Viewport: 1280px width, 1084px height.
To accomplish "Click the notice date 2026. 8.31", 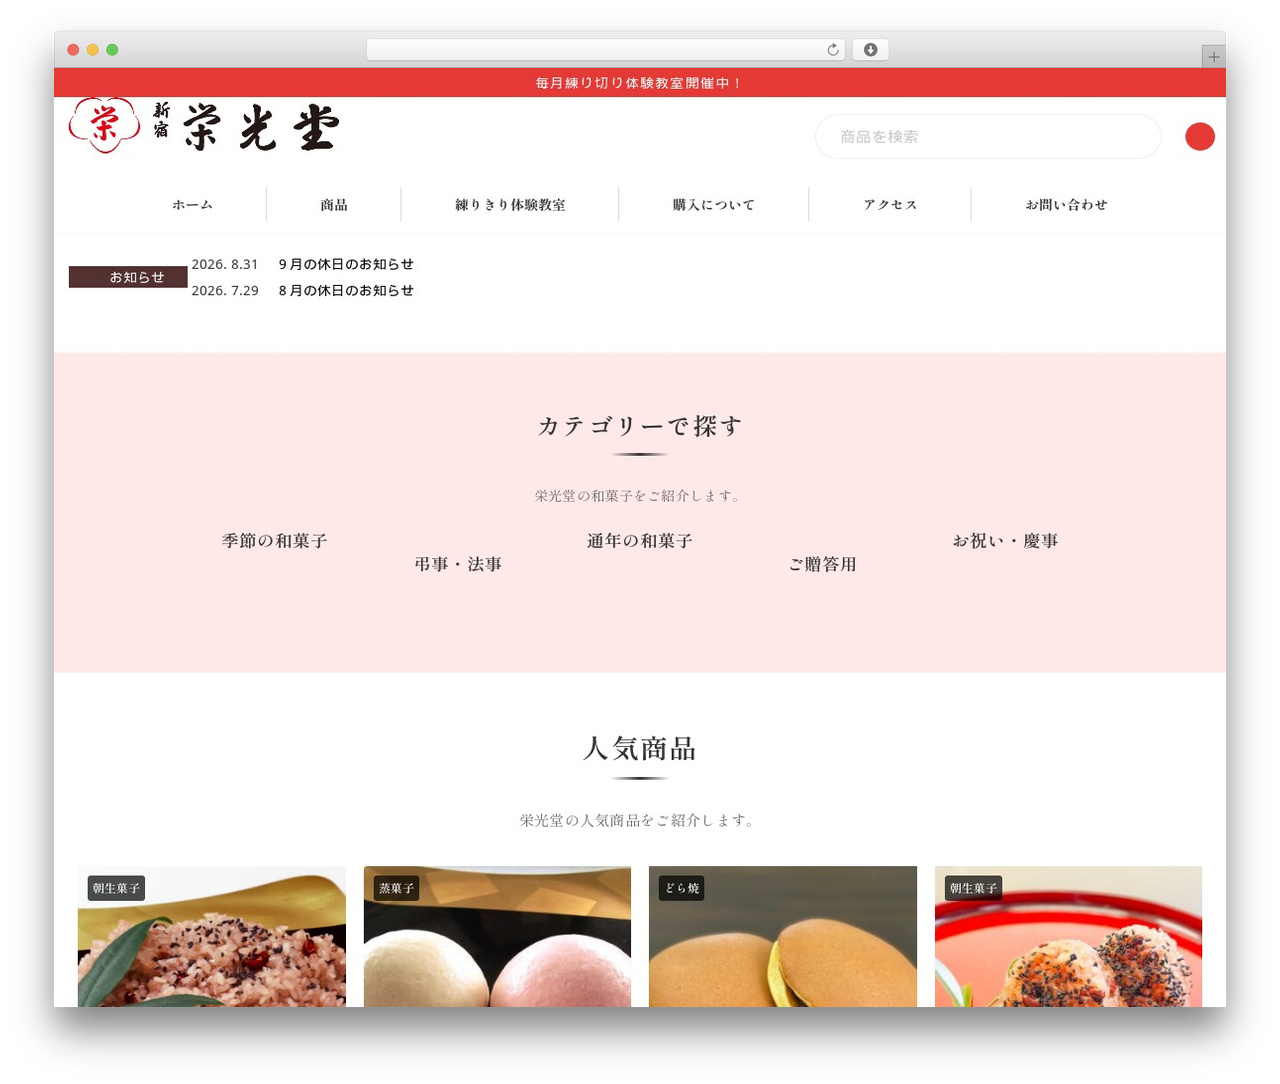I will click(x=225, y=264).
